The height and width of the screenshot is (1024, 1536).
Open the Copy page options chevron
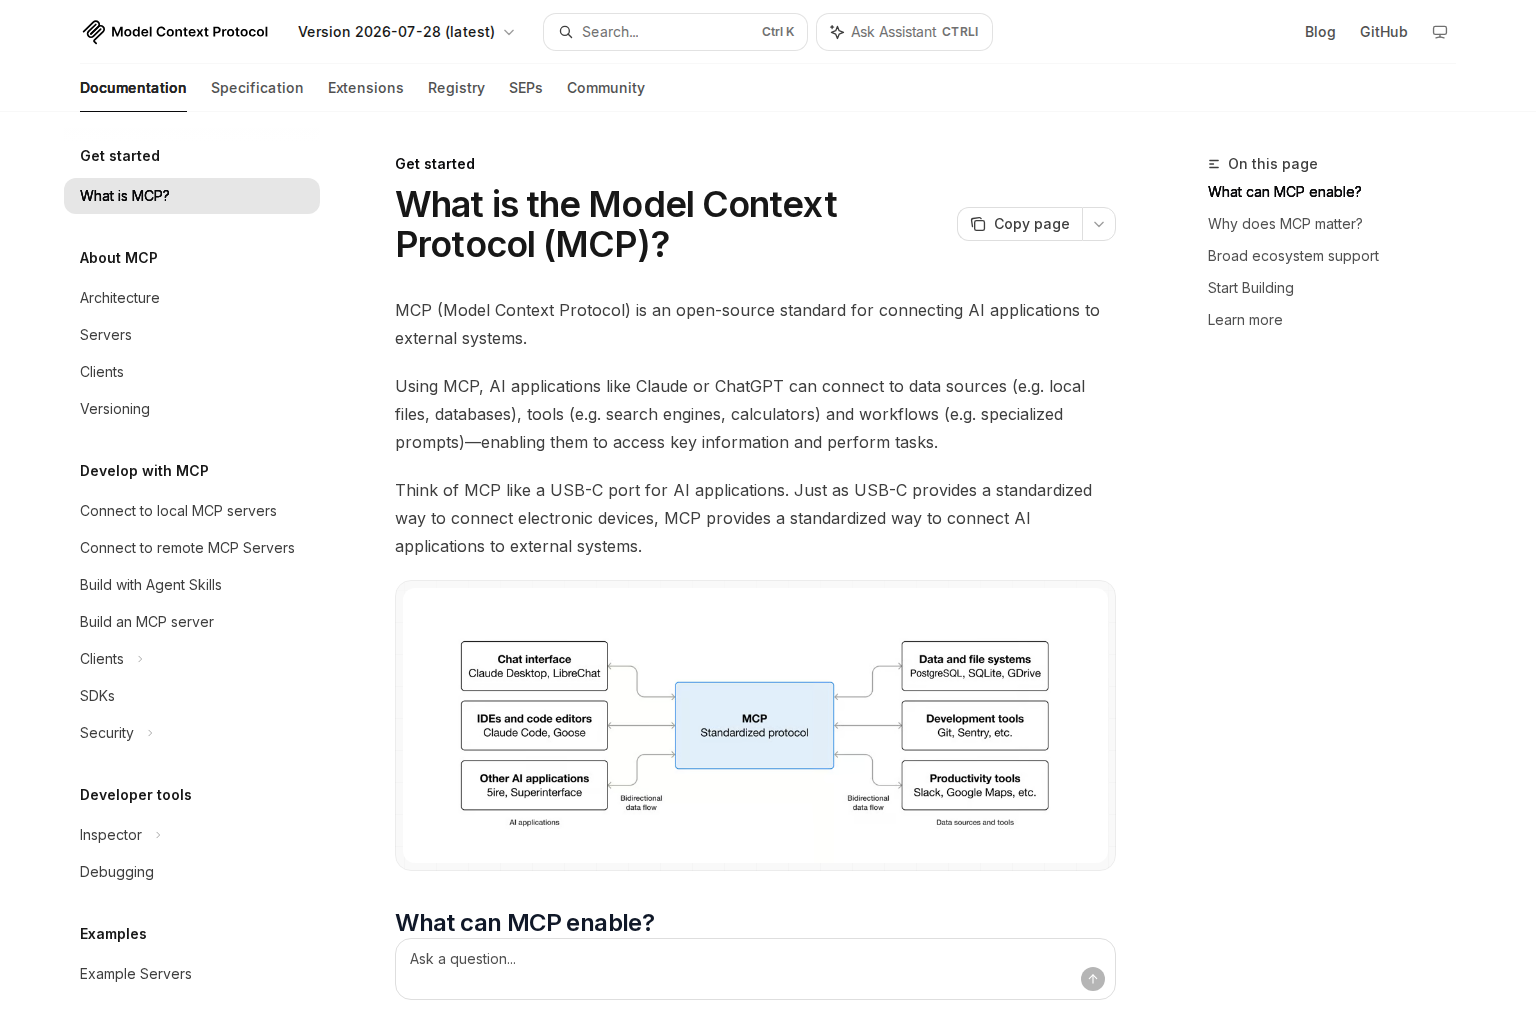(x=1099, y=224)
